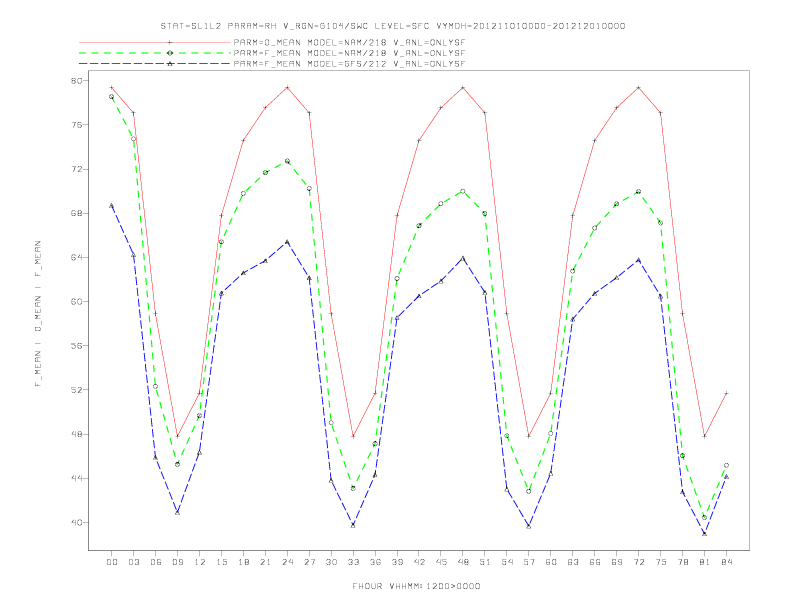This screenshot has height=612, width=792.
Task: Click x-axis tick label 18
Action: (243, 562)
